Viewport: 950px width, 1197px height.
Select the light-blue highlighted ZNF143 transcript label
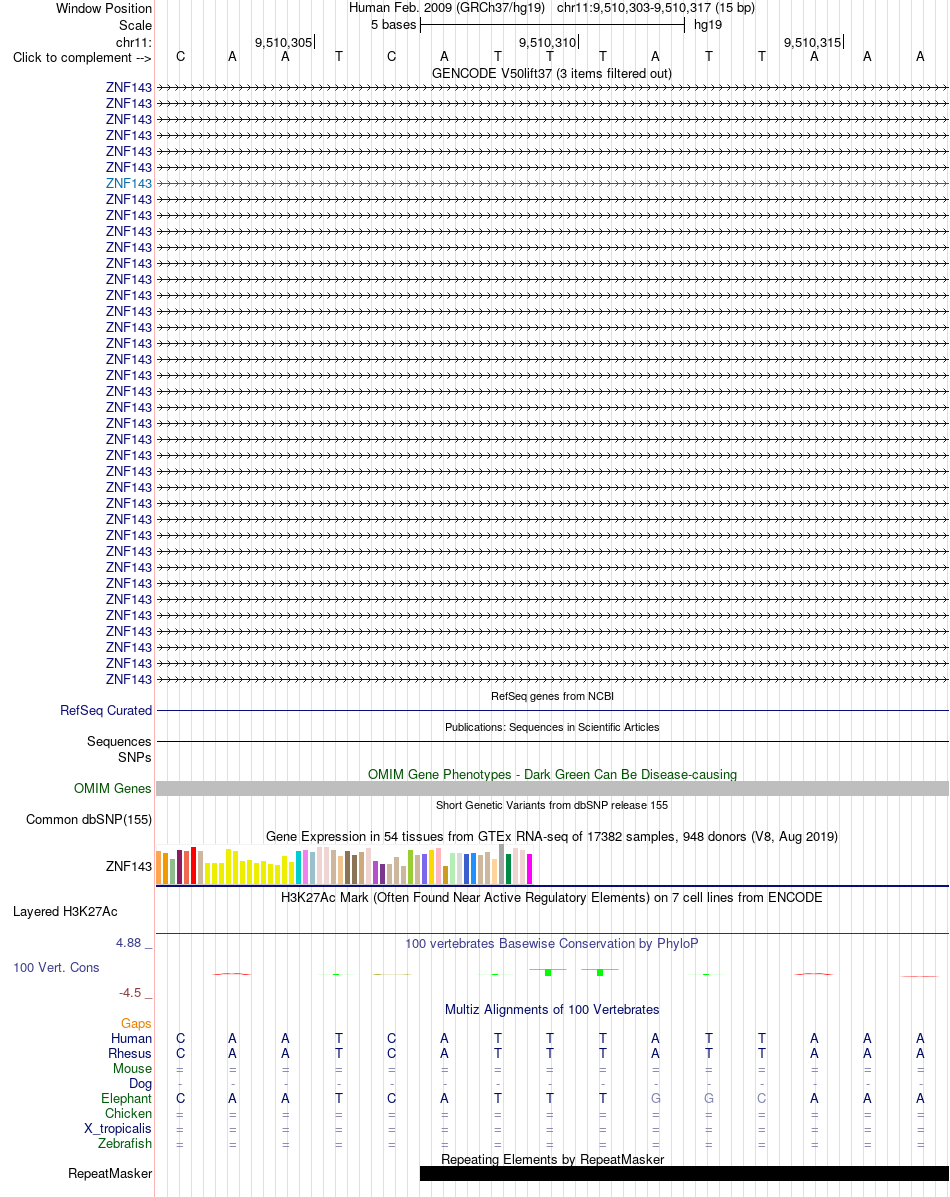pos(129,183)
